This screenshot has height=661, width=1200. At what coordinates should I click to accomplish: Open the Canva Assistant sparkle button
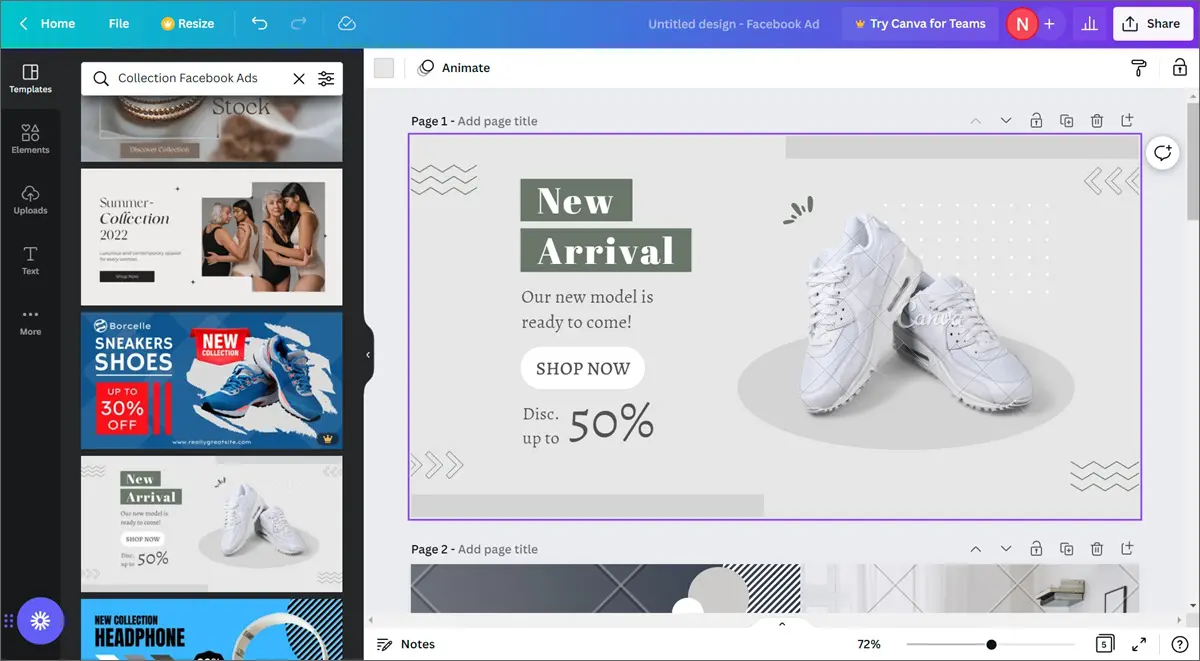click(x=40, y=621)
